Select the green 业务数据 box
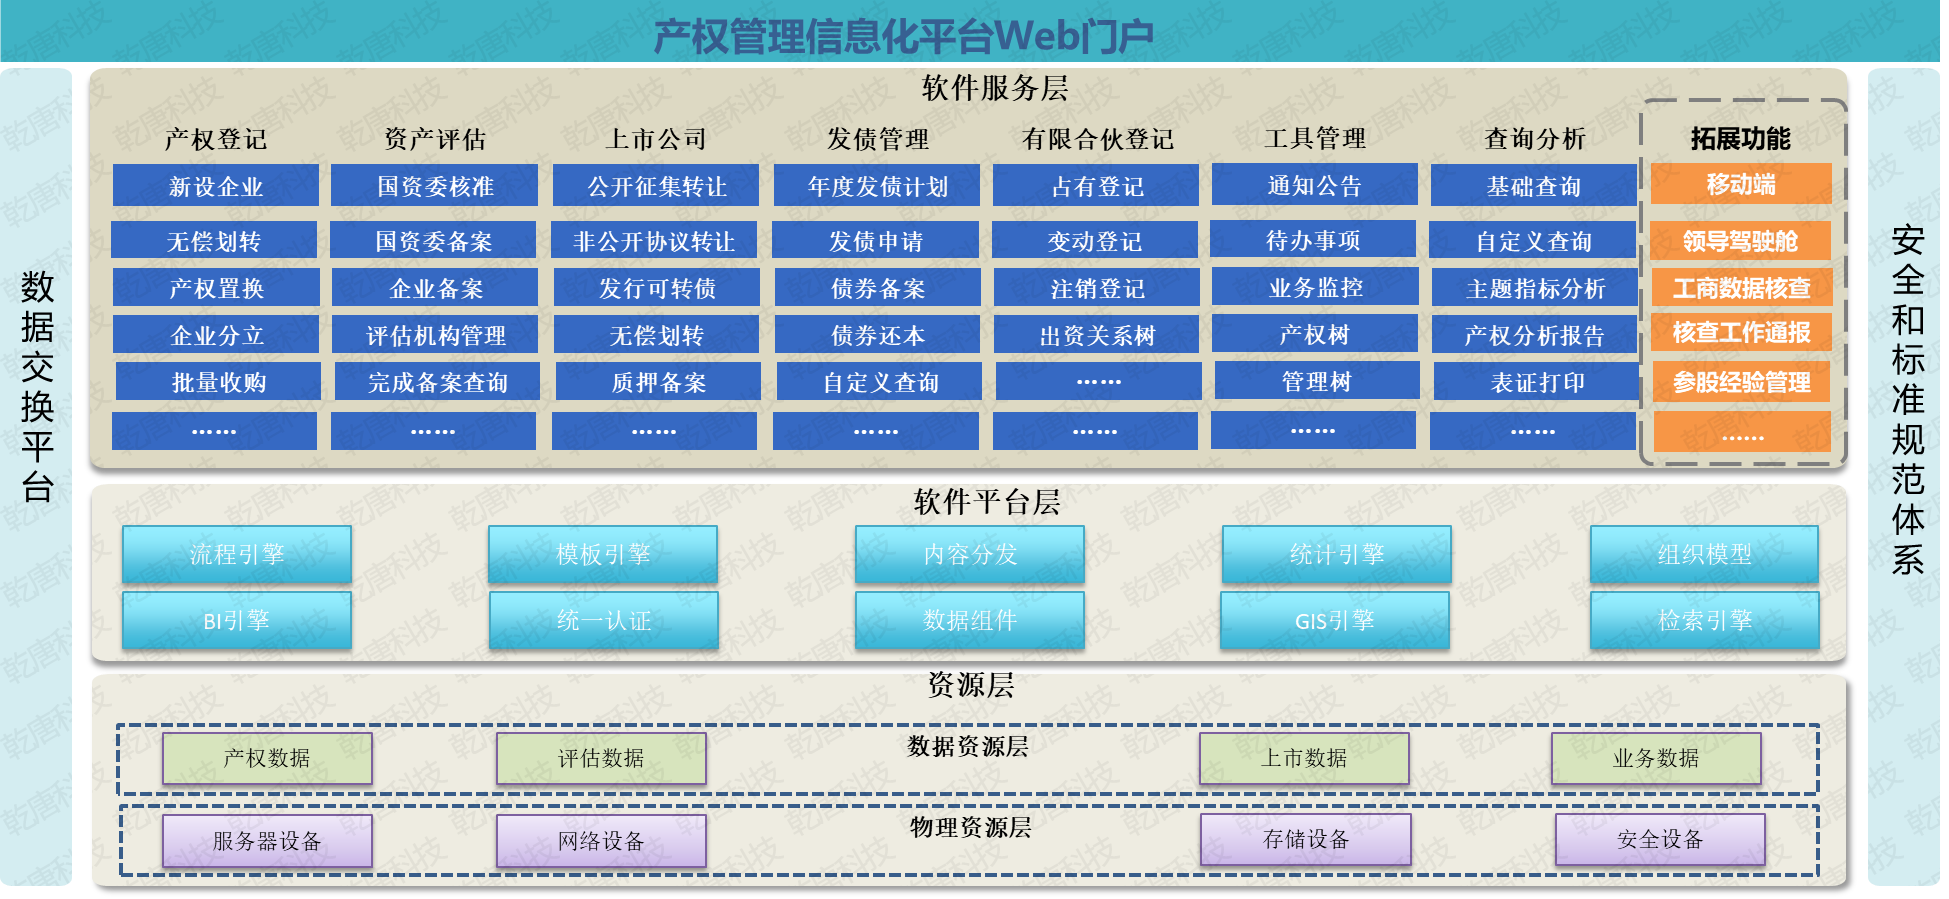 [x=1656, y=758]
